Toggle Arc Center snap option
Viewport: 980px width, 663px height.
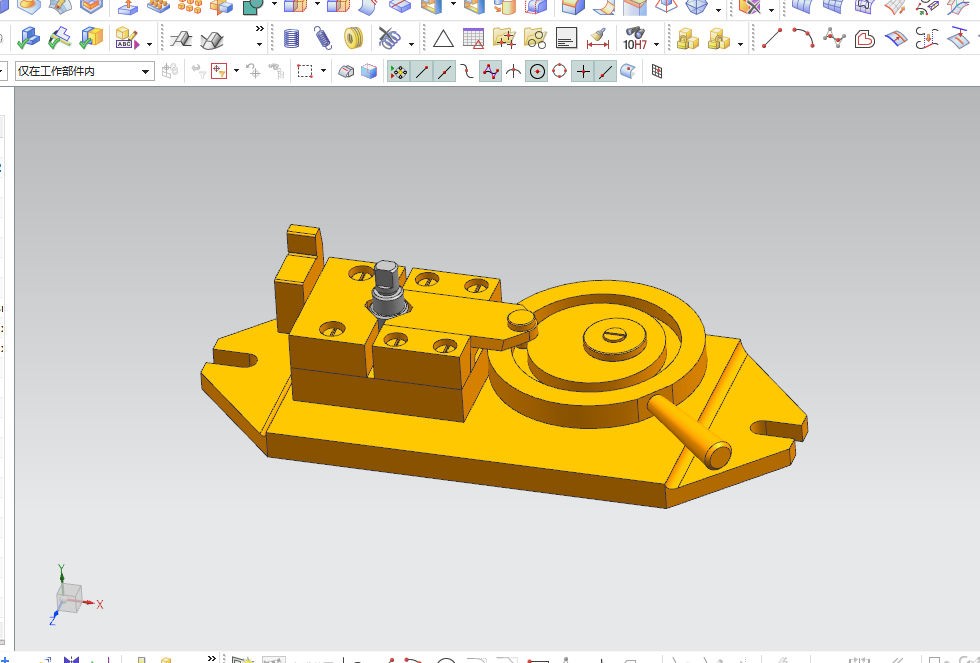(x=537, y=72)
